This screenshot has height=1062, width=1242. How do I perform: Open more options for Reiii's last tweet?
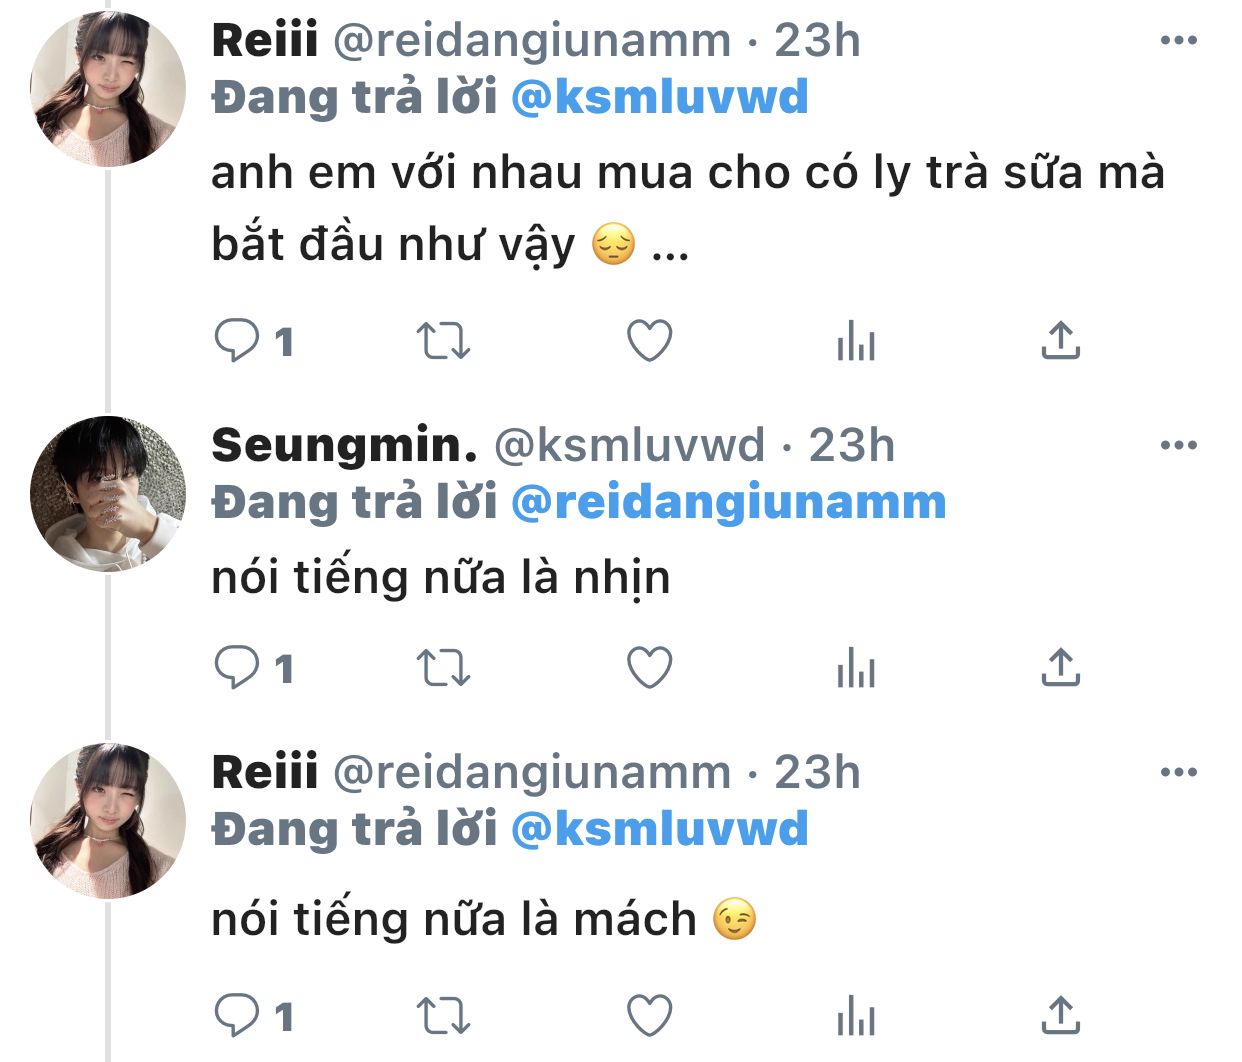point(1178,773)
